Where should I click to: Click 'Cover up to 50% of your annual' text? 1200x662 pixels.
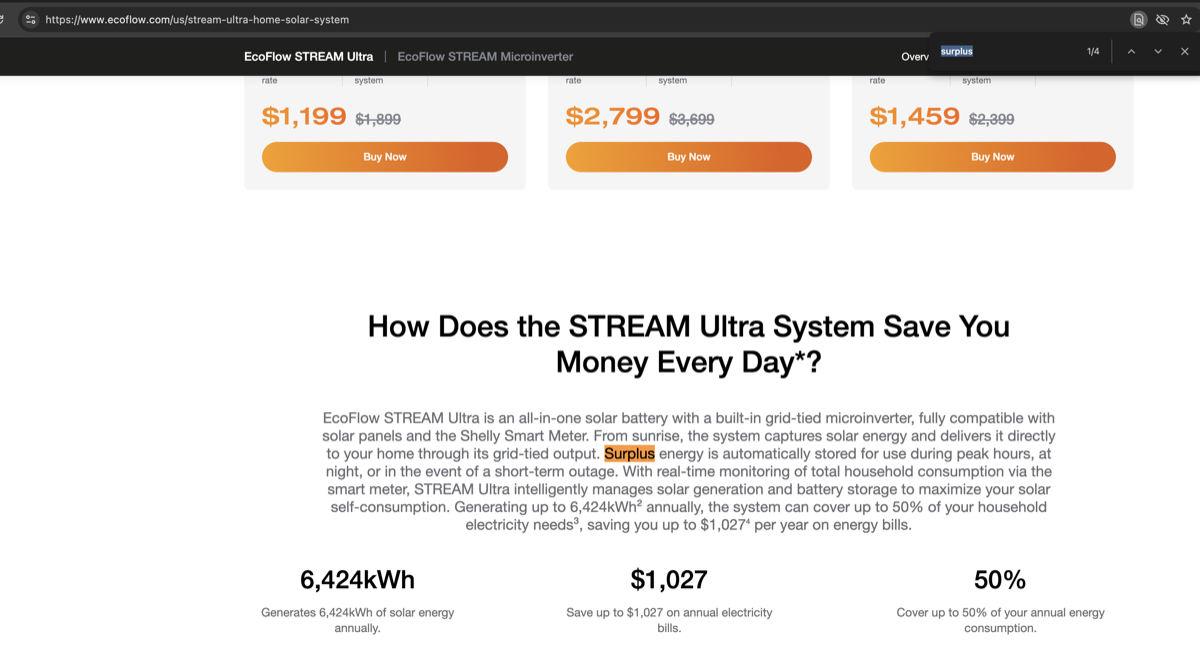pyautogui.click(x=1000, y=620)
